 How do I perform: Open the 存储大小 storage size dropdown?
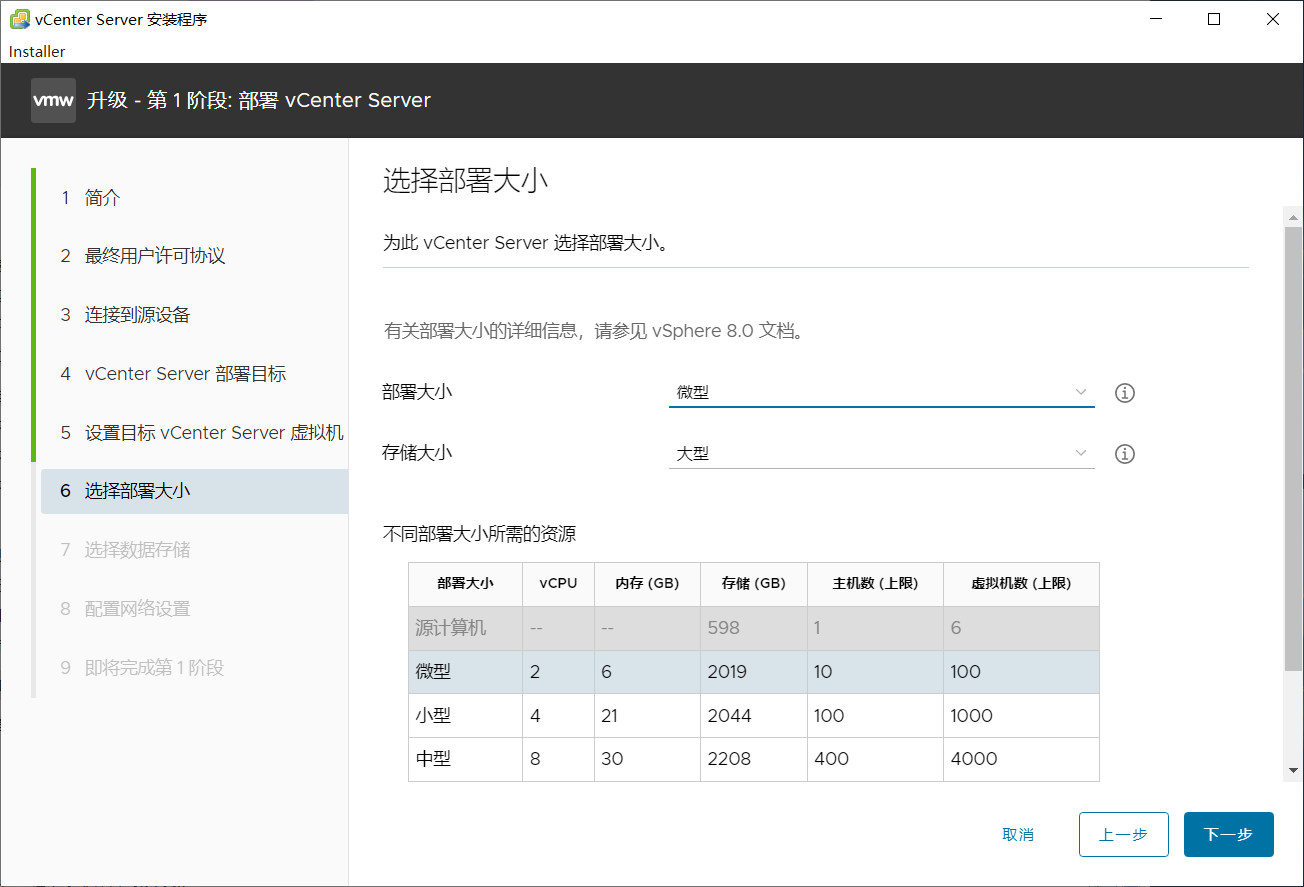tap(880, 452)
